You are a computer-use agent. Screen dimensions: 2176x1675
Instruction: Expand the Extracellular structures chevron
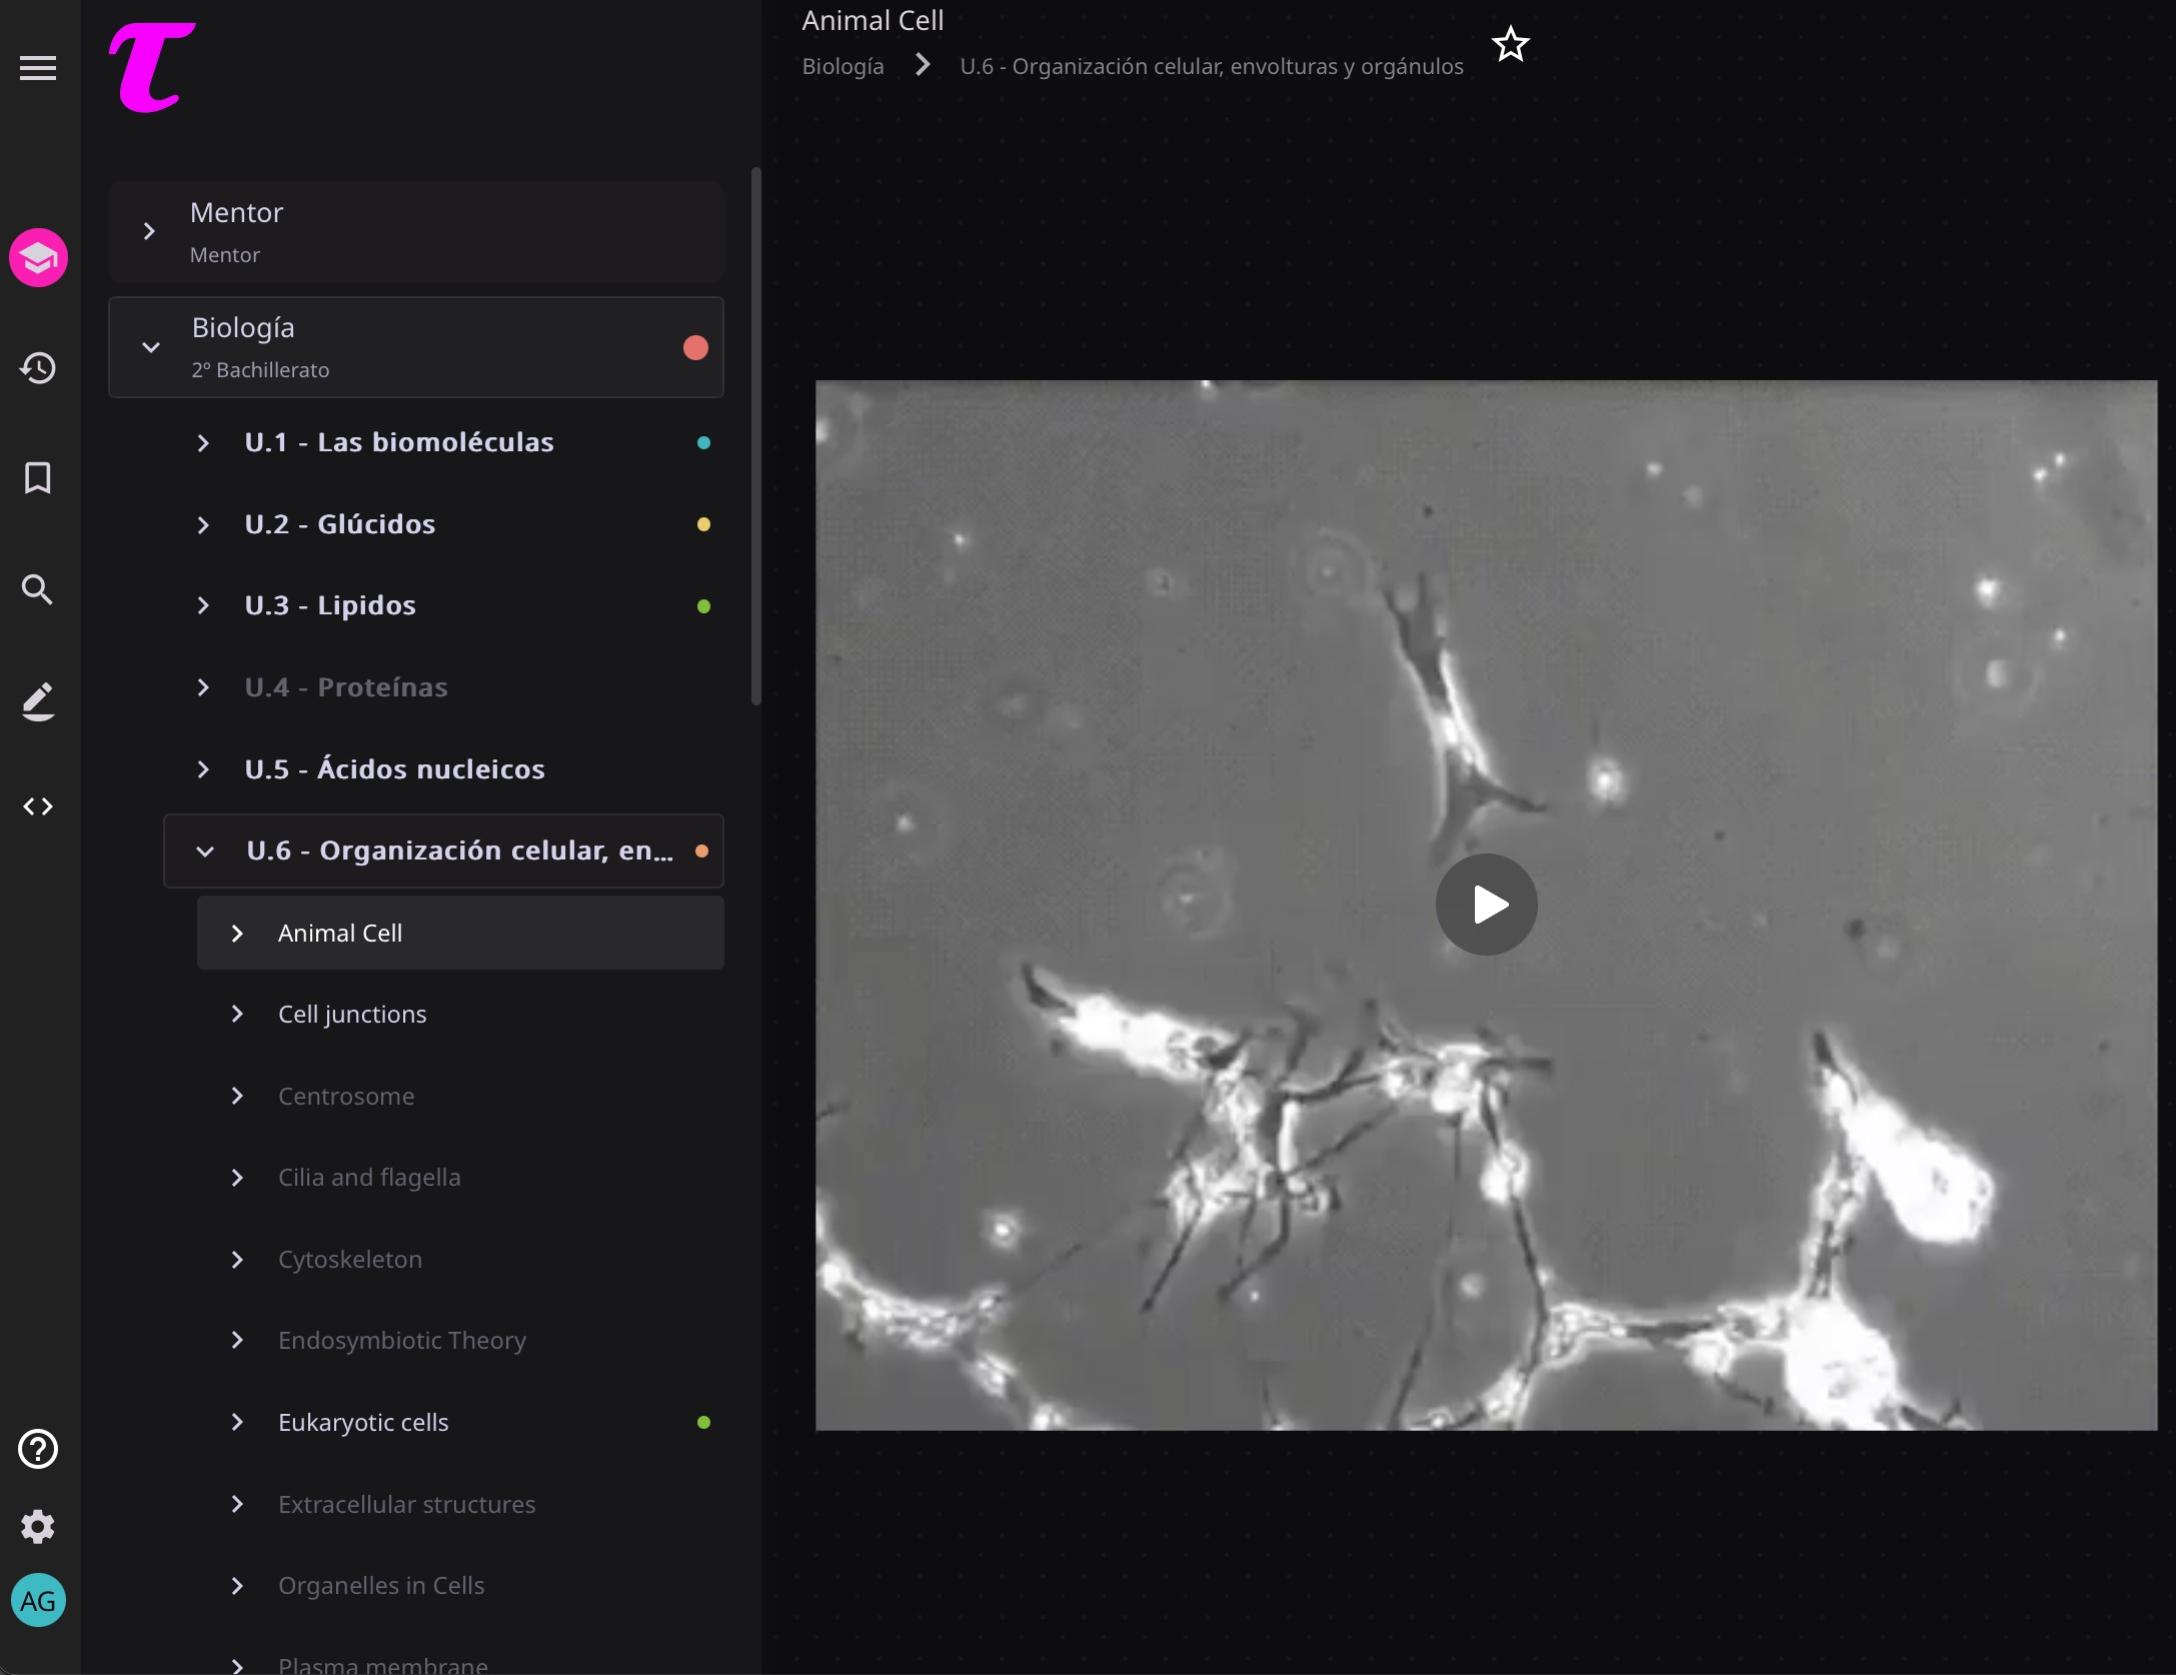pyautogui.click(x=237, y=1504)
